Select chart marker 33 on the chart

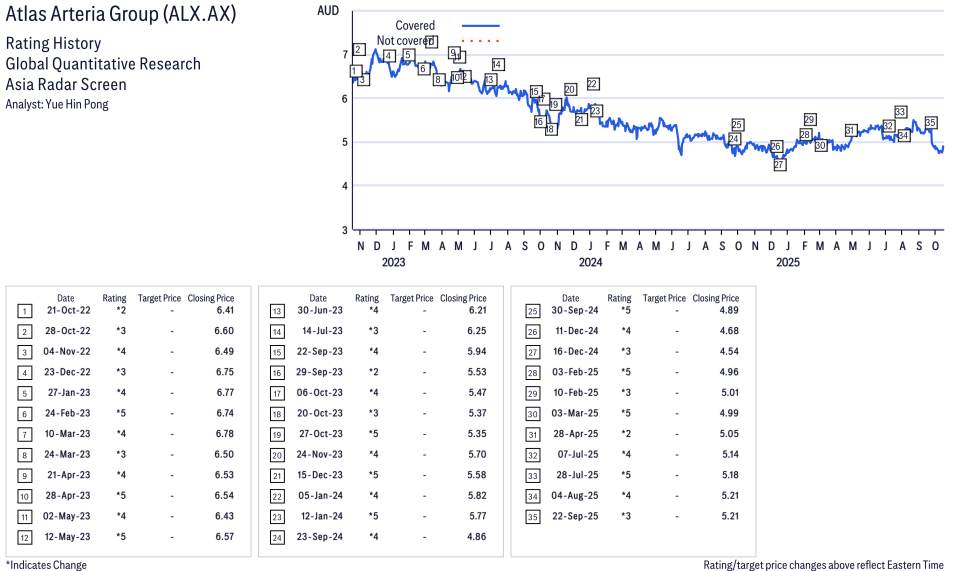click(x=900, y=112)
